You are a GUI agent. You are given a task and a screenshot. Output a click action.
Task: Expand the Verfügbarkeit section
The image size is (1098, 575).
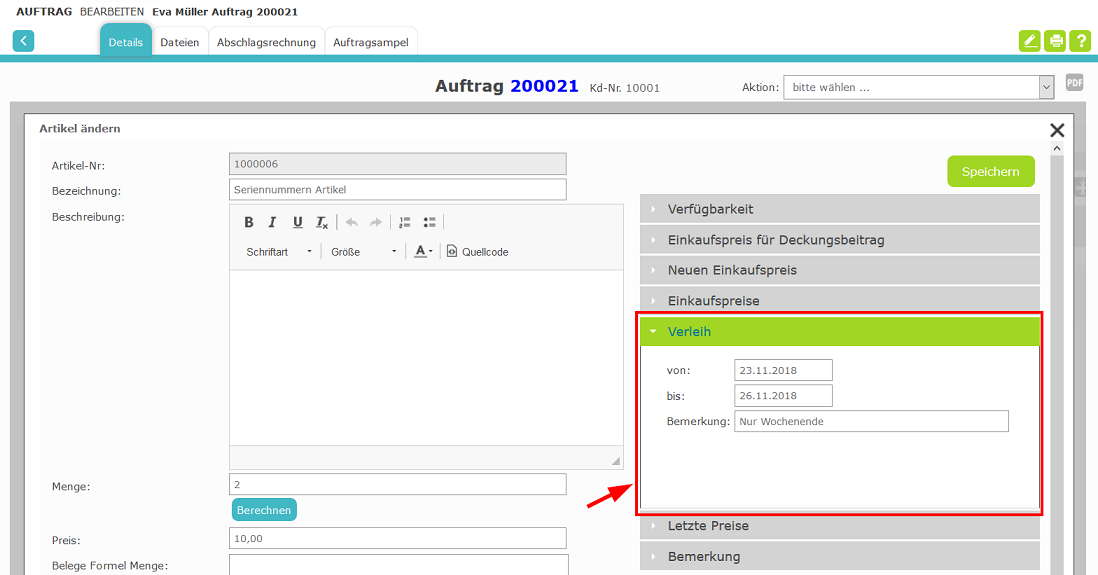click(x=839, y=209)
